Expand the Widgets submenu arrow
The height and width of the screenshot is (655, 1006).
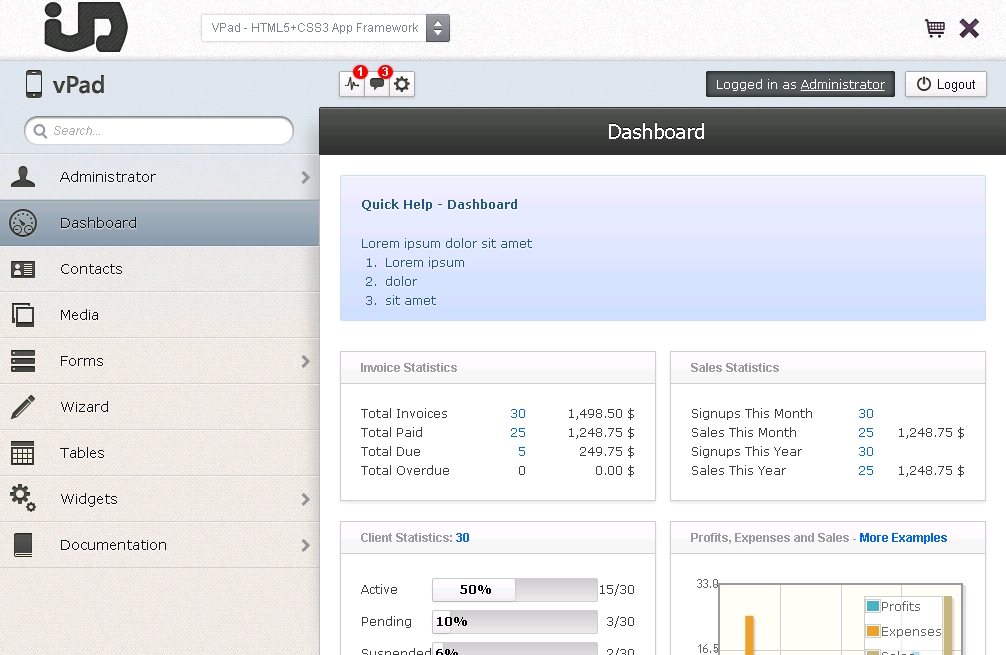(305, 499)
